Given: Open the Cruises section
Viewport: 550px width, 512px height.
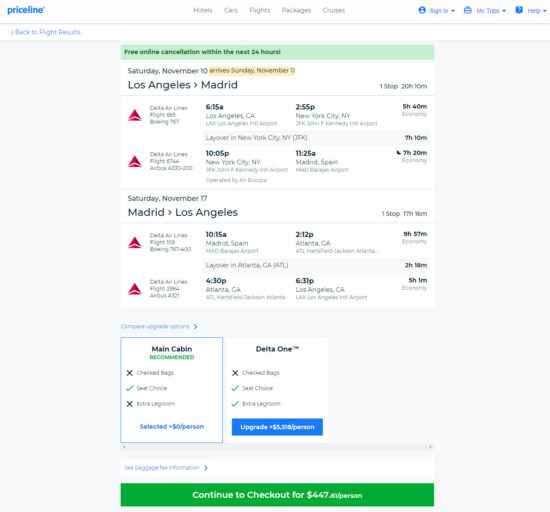Looking at the screenshot, I should tap(334, 10).
